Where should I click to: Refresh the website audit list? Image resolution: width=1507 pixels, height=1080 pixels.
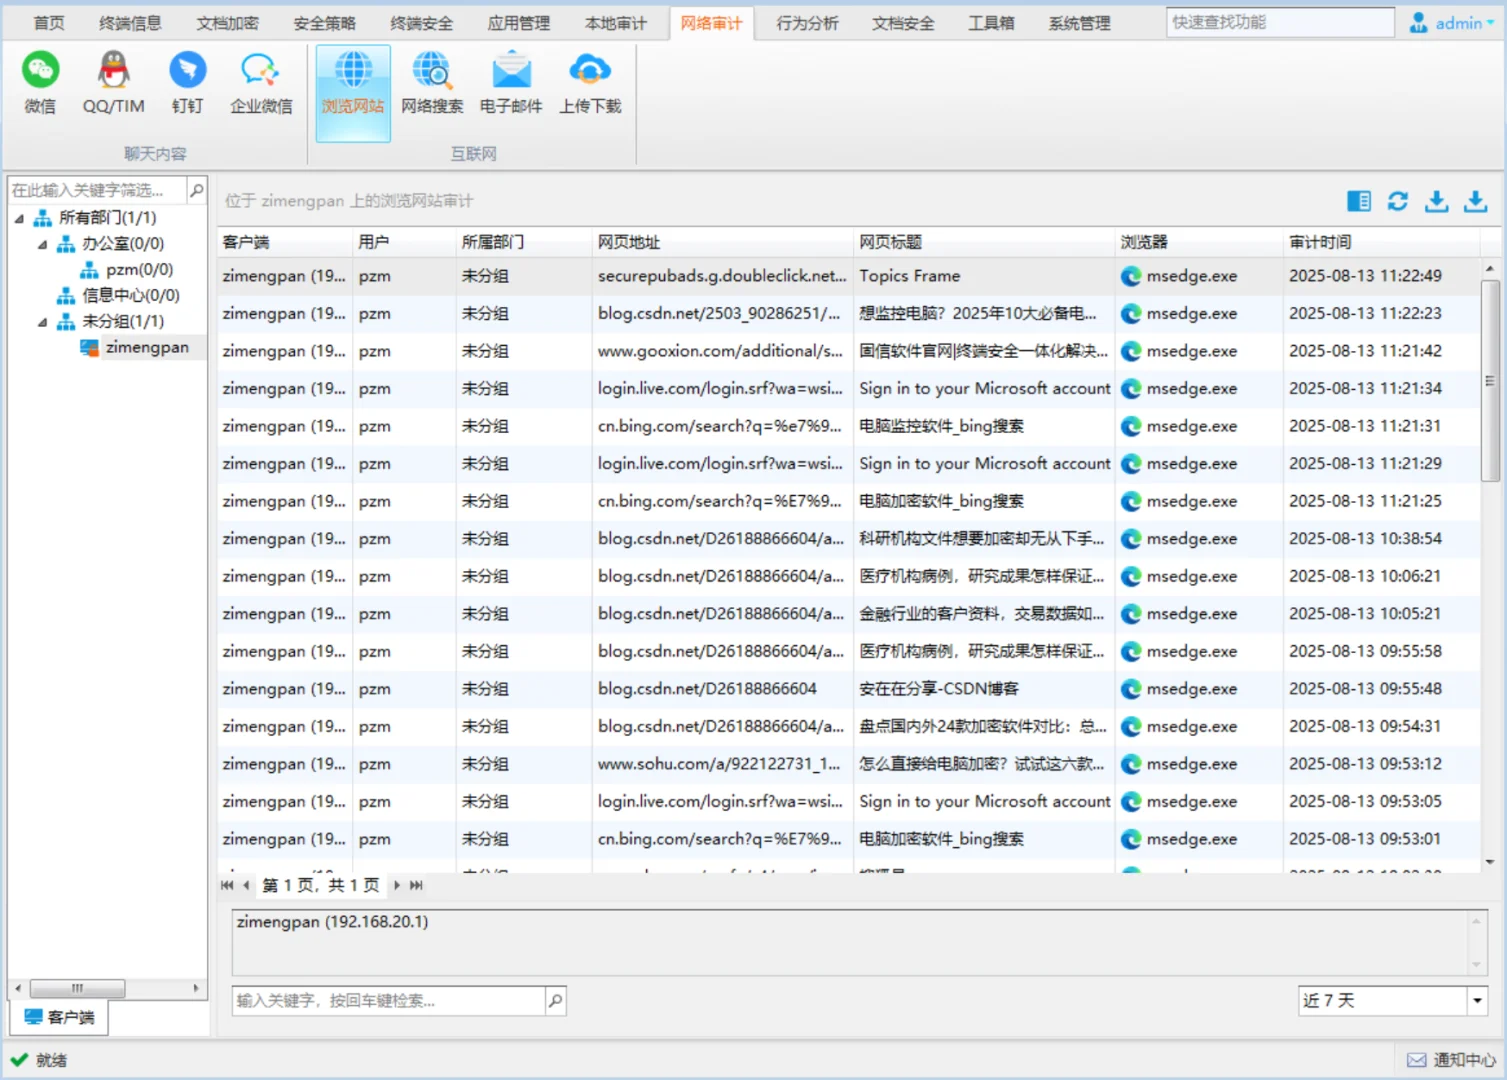[x=1398, y=201]
